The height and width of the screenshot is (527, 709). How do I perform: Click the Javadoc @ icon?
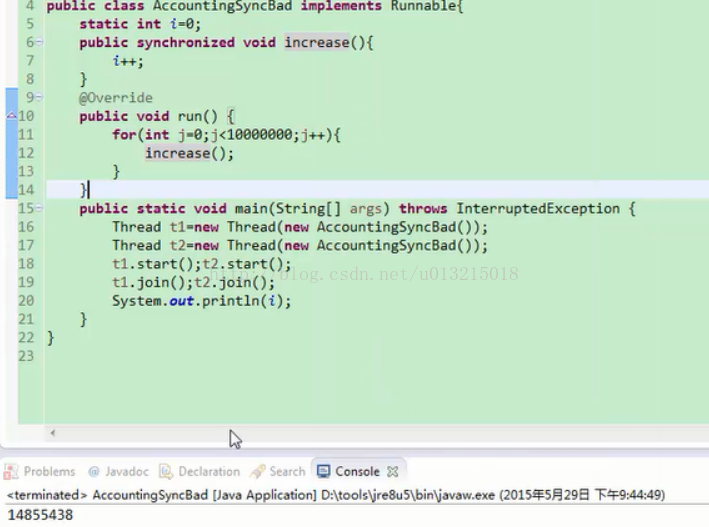point(94,472)
